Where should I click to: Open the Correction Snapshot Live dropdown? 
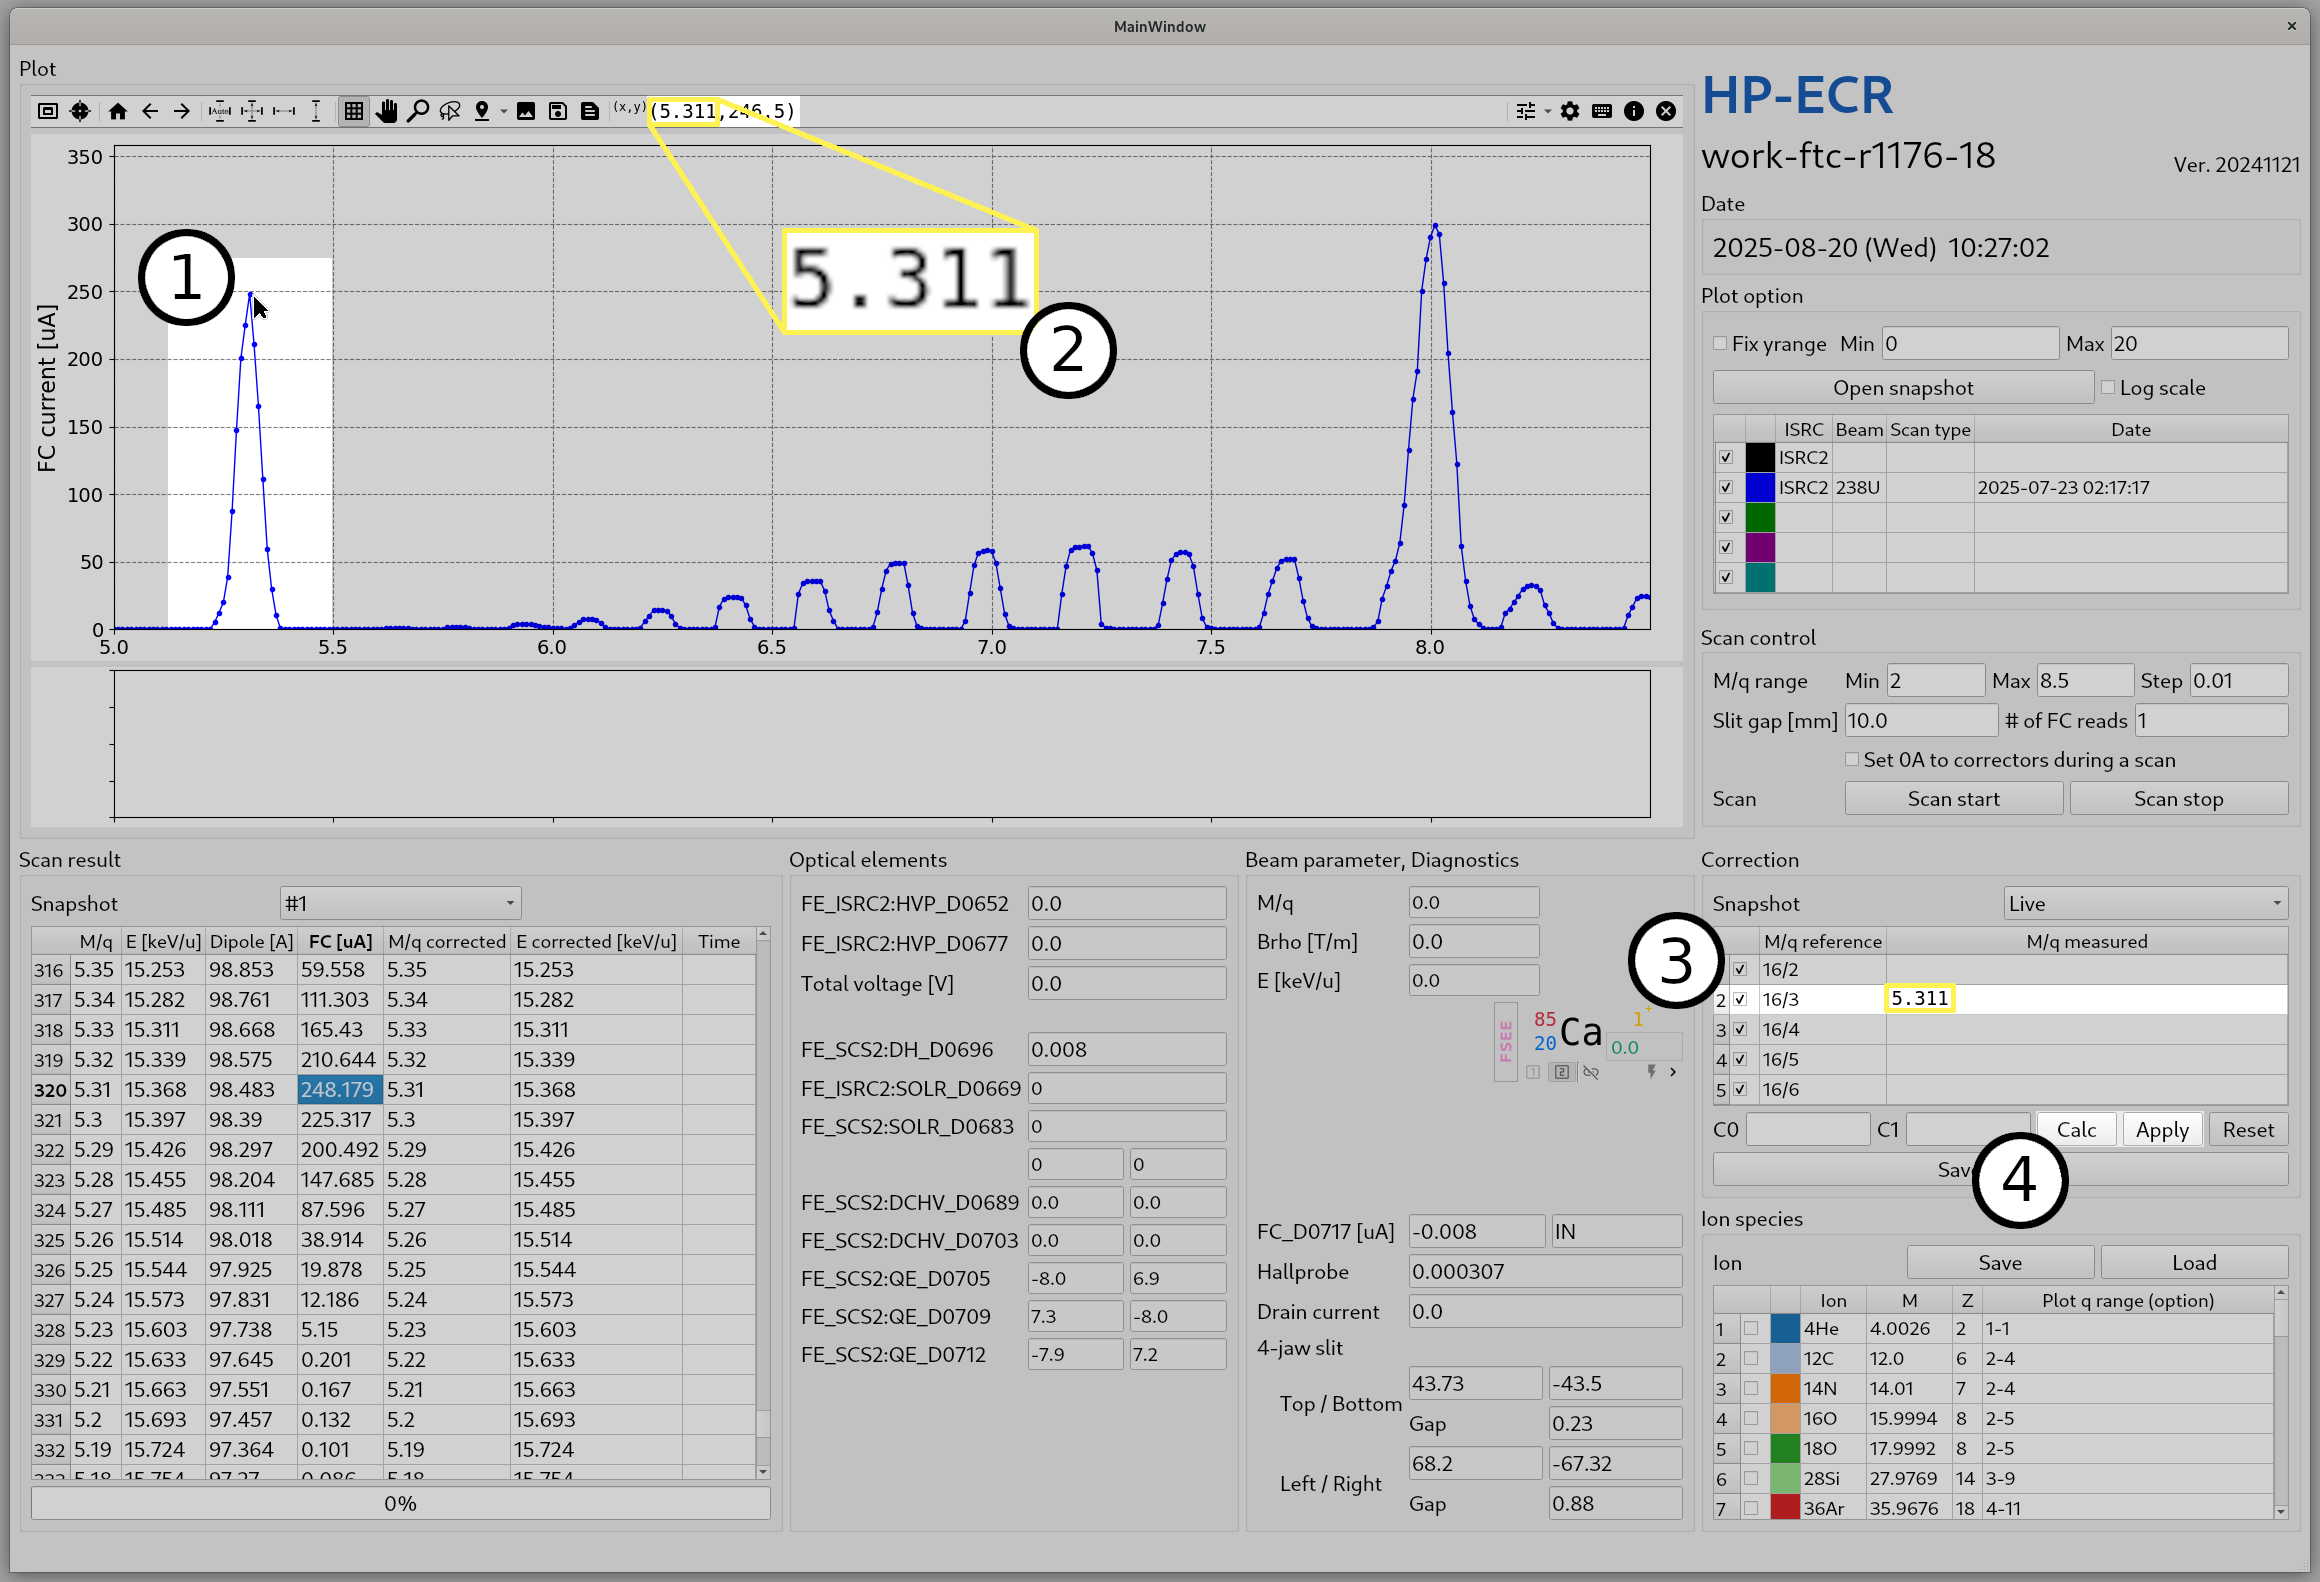[x=2145, y=903]
